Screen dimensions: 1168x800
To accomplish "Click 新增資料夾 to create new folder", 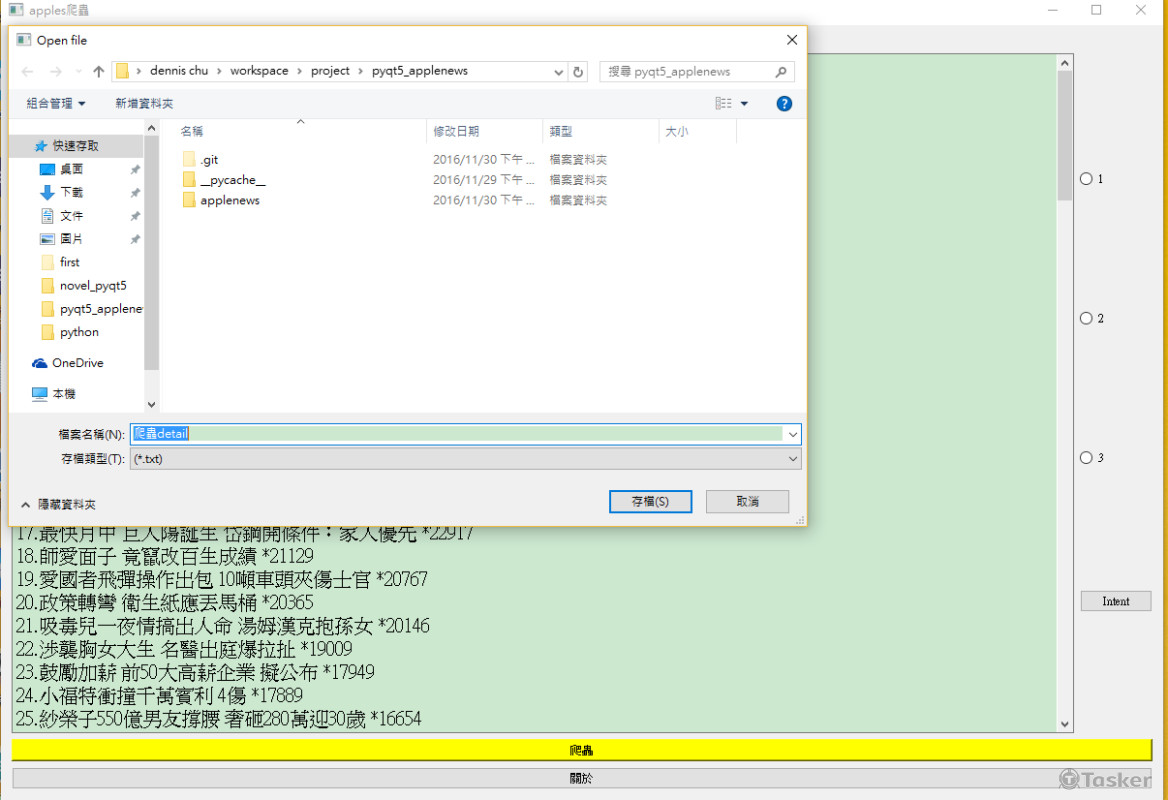I will pyautogui.click(x=144, y=103).
